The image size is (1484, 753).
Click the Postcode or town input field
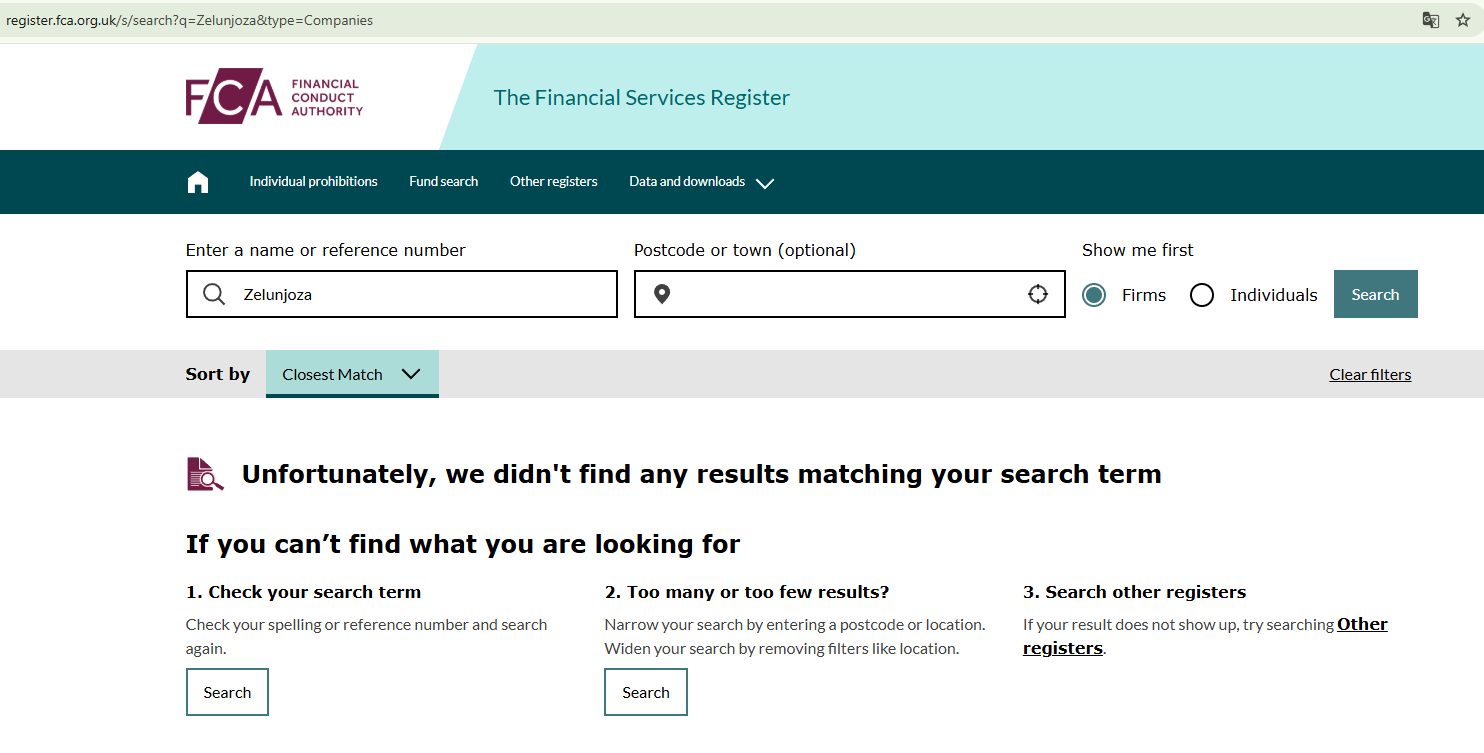coord(848,295)
